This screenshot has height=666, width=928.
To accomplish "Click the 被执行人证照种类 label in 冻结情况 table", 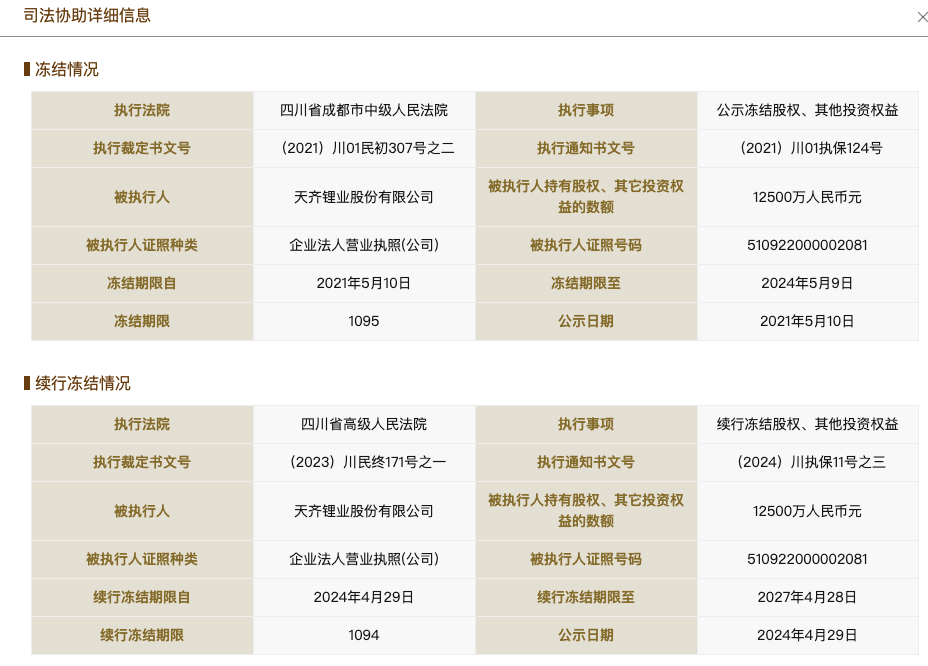I will point(142,245).
